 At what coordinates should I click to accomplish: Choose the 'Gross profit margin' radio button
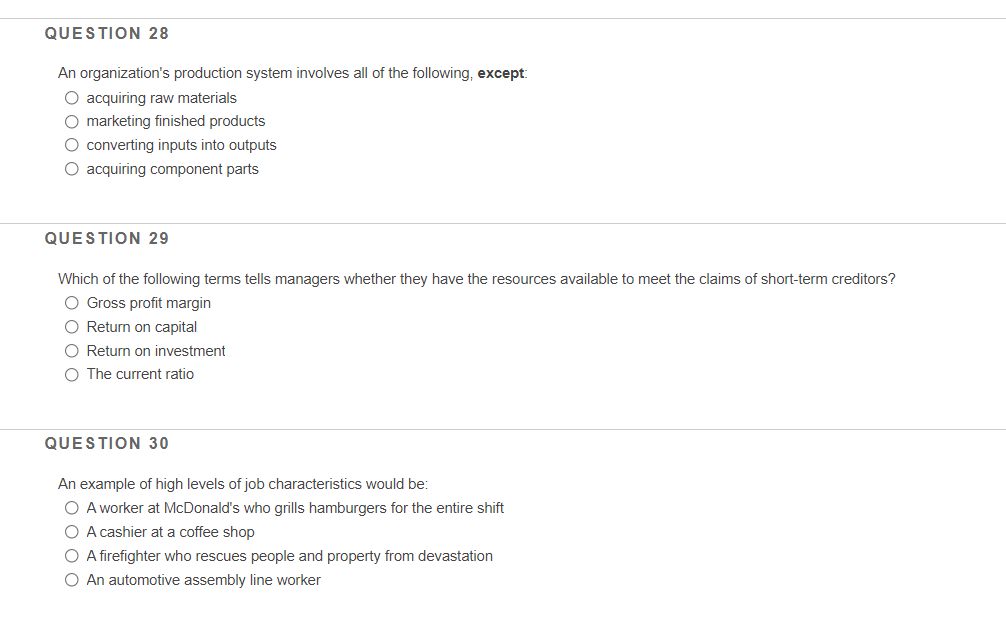[x=72, y=303]
